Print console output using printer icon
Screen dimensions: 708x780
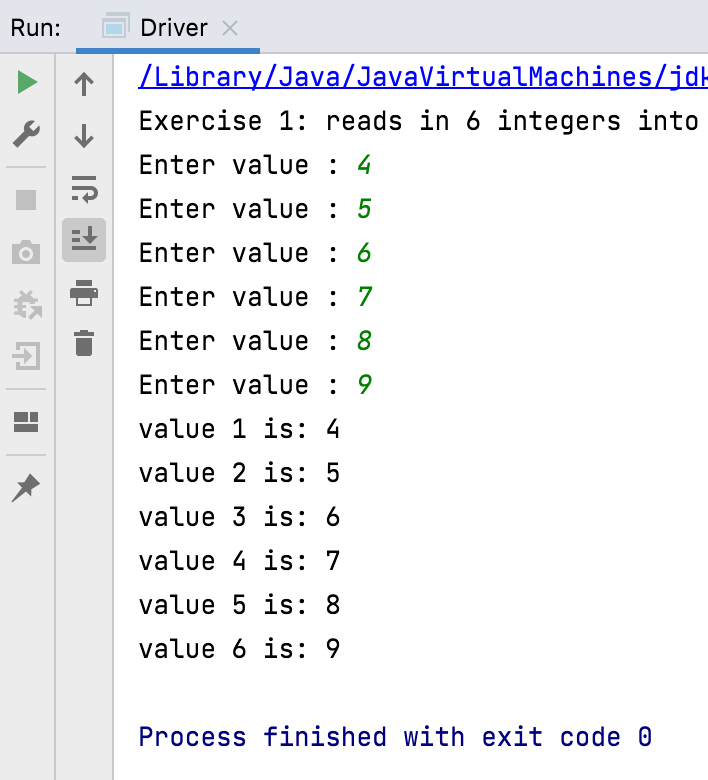click(x=84, y=293)
